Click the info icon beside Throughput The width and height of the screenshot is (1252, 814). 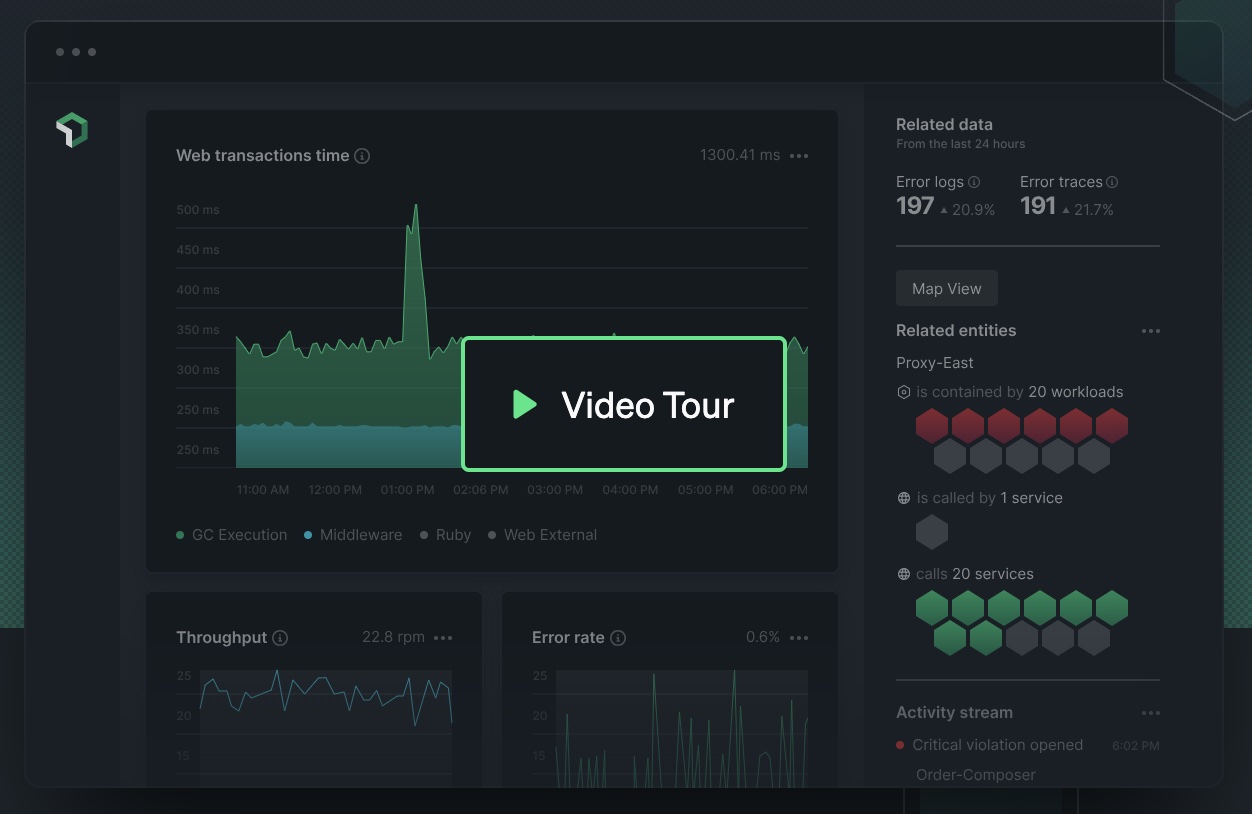coord(281,638)
